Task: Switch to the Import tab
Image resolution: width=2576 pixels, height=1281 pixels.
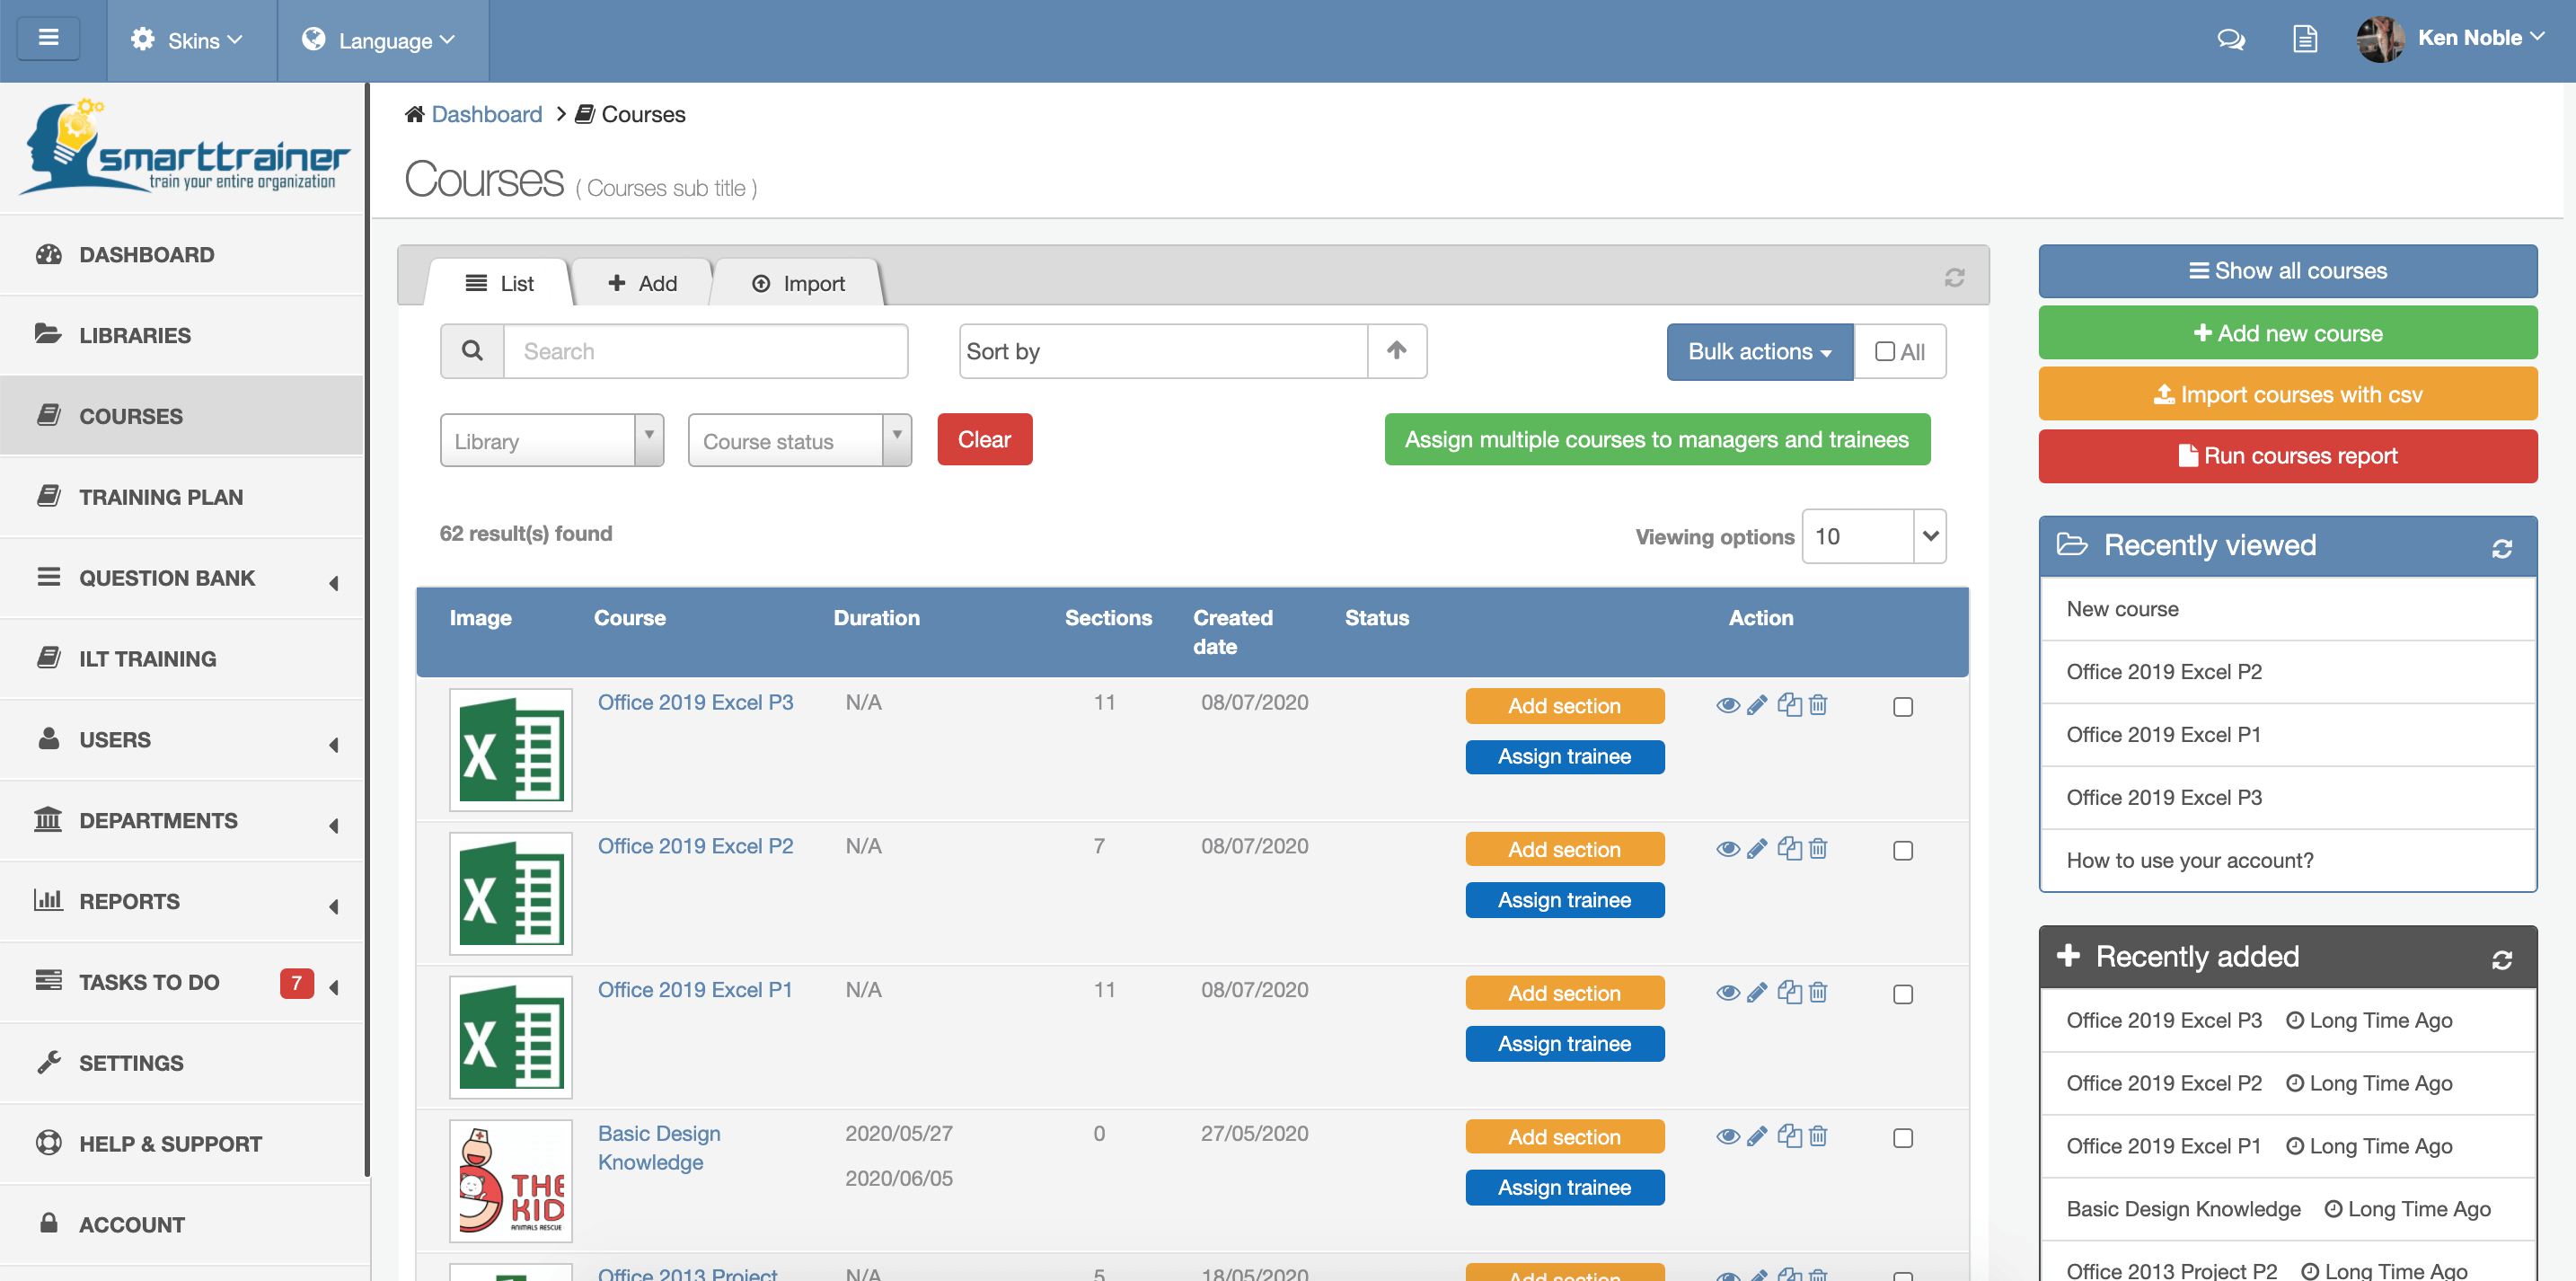Action: coord(798,283)
